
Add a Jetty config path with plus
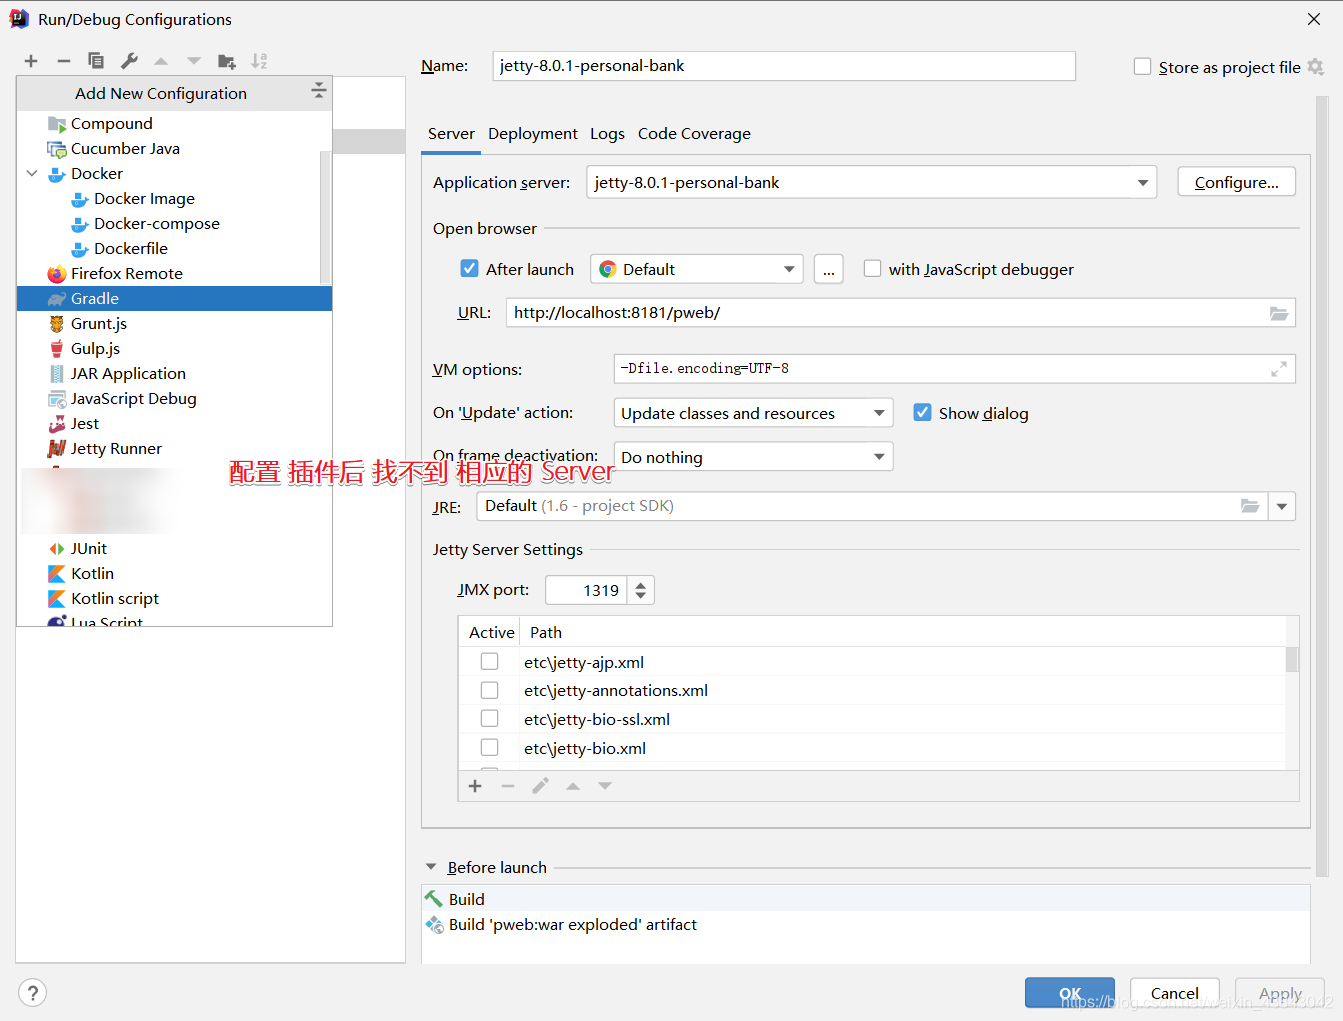(x=475, y=786)
